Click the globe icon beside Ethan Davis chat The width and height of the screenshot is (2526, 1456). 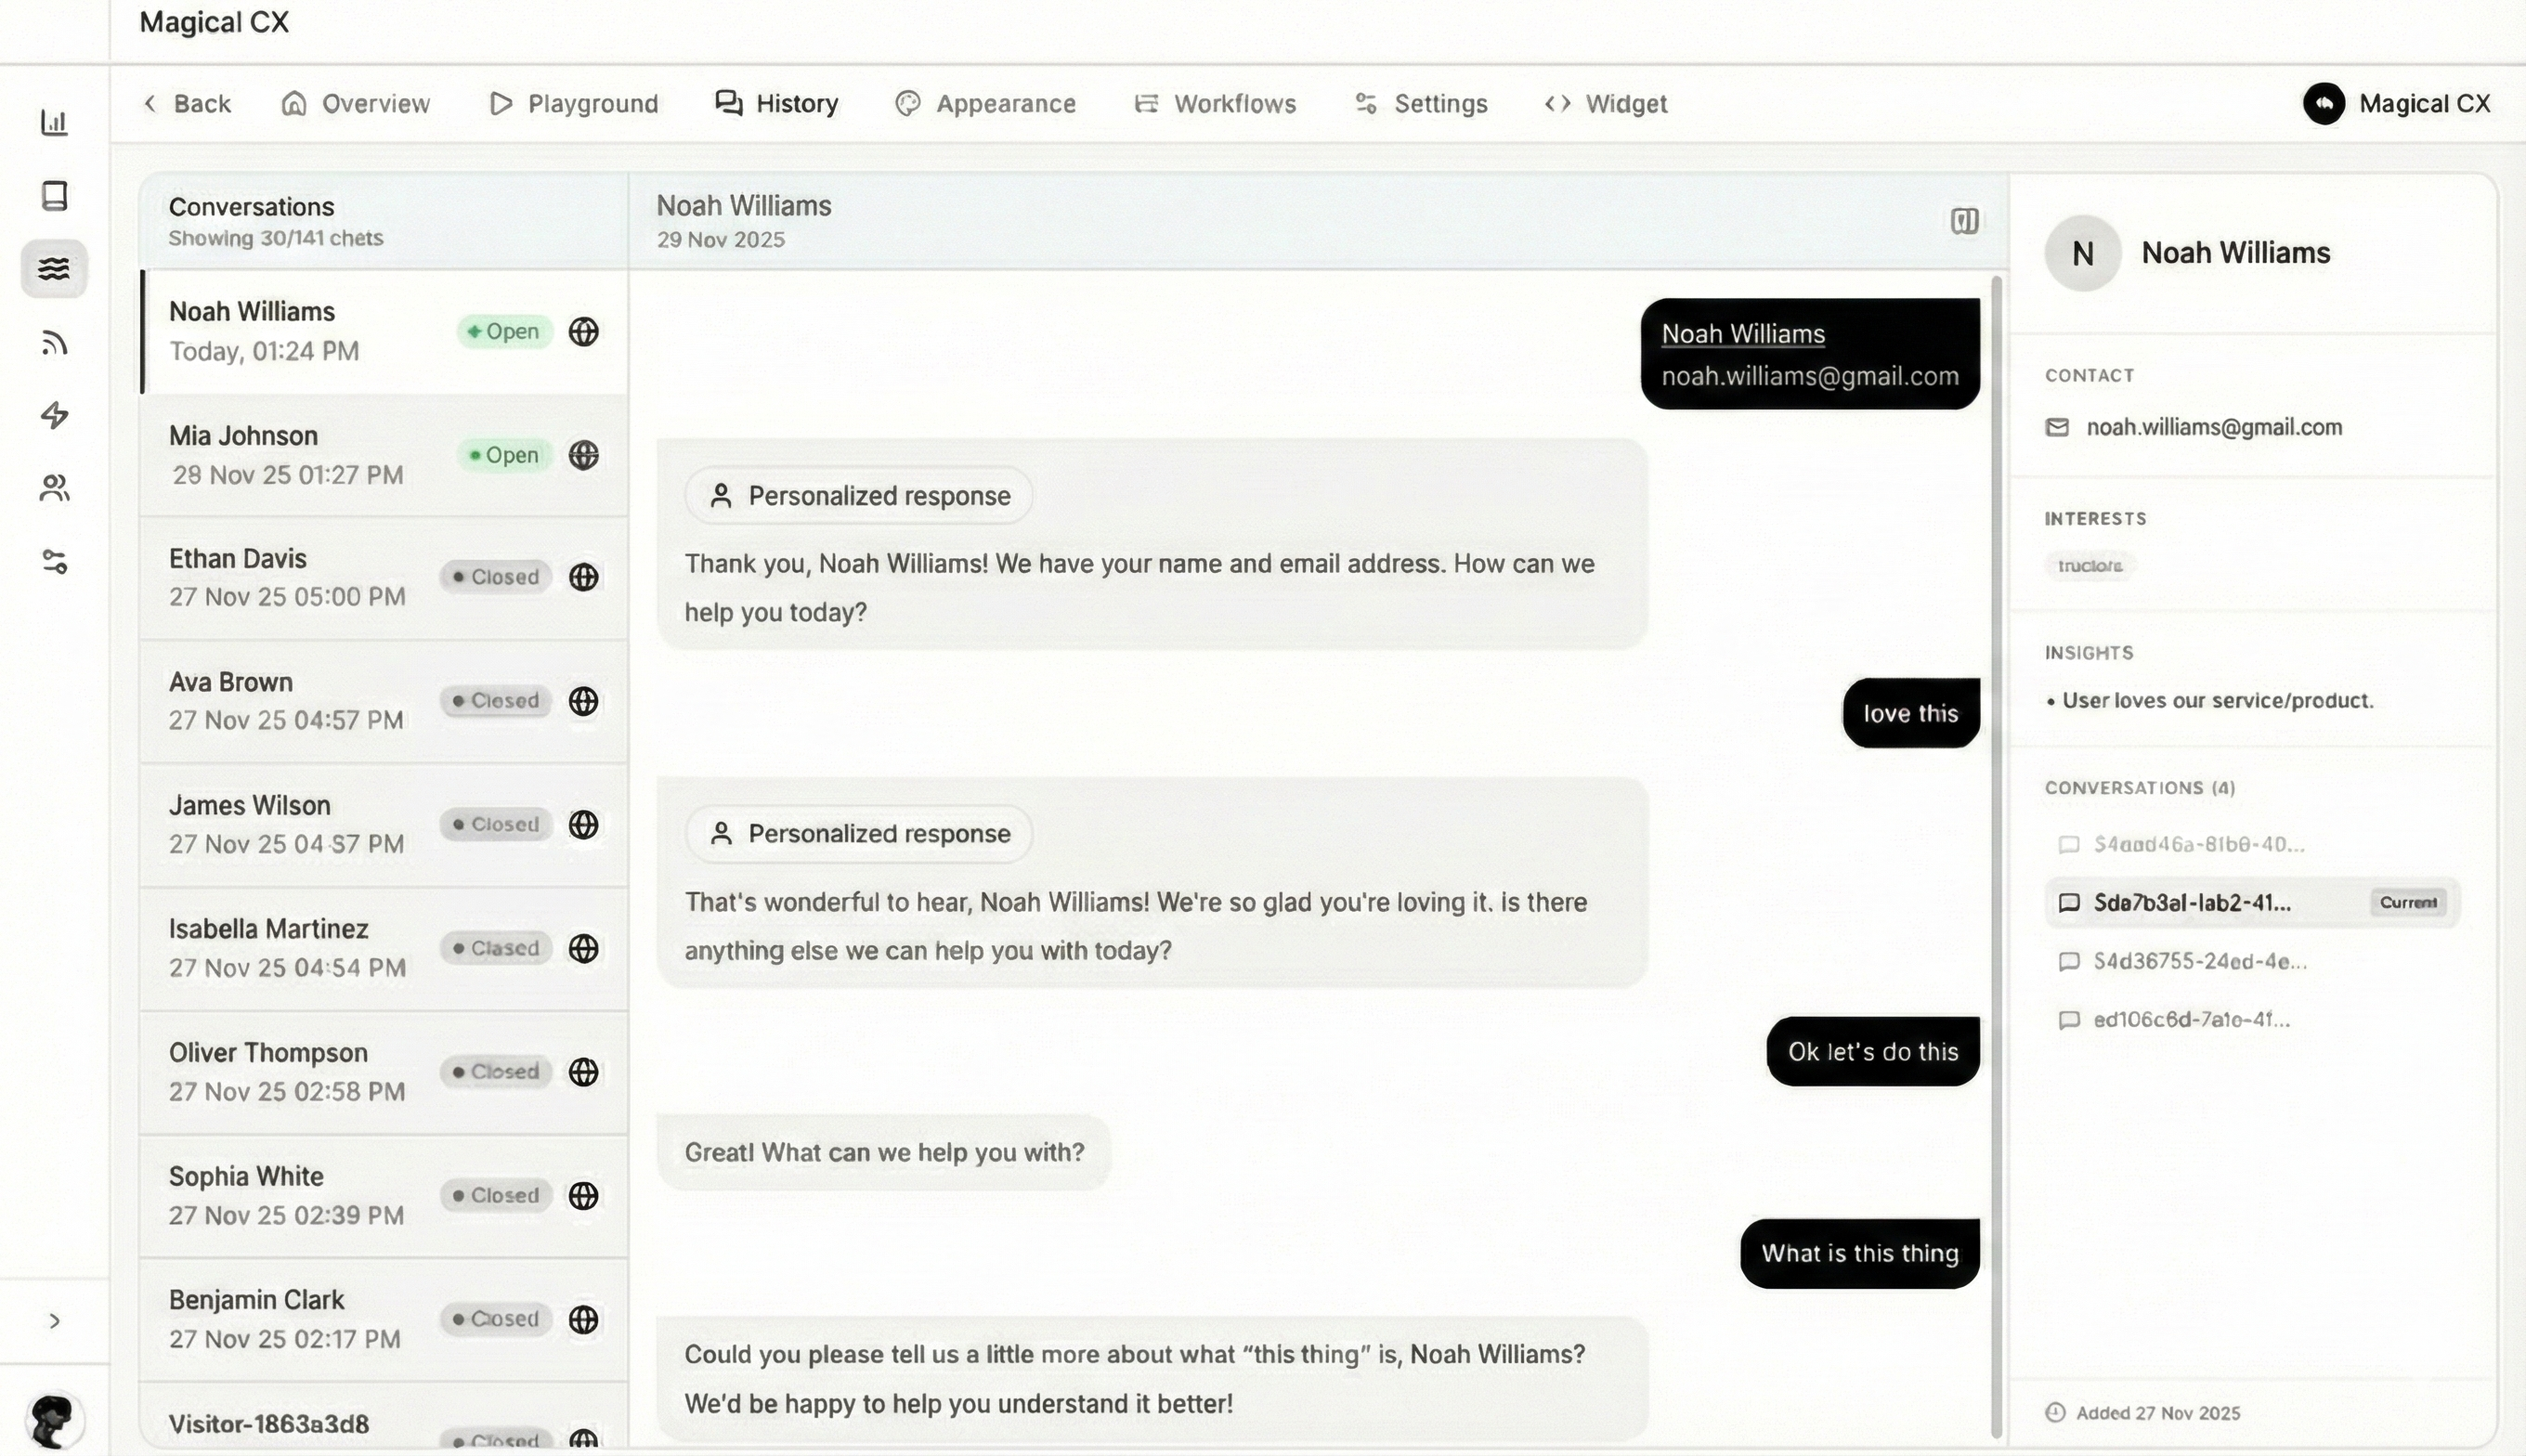point(583,577)
